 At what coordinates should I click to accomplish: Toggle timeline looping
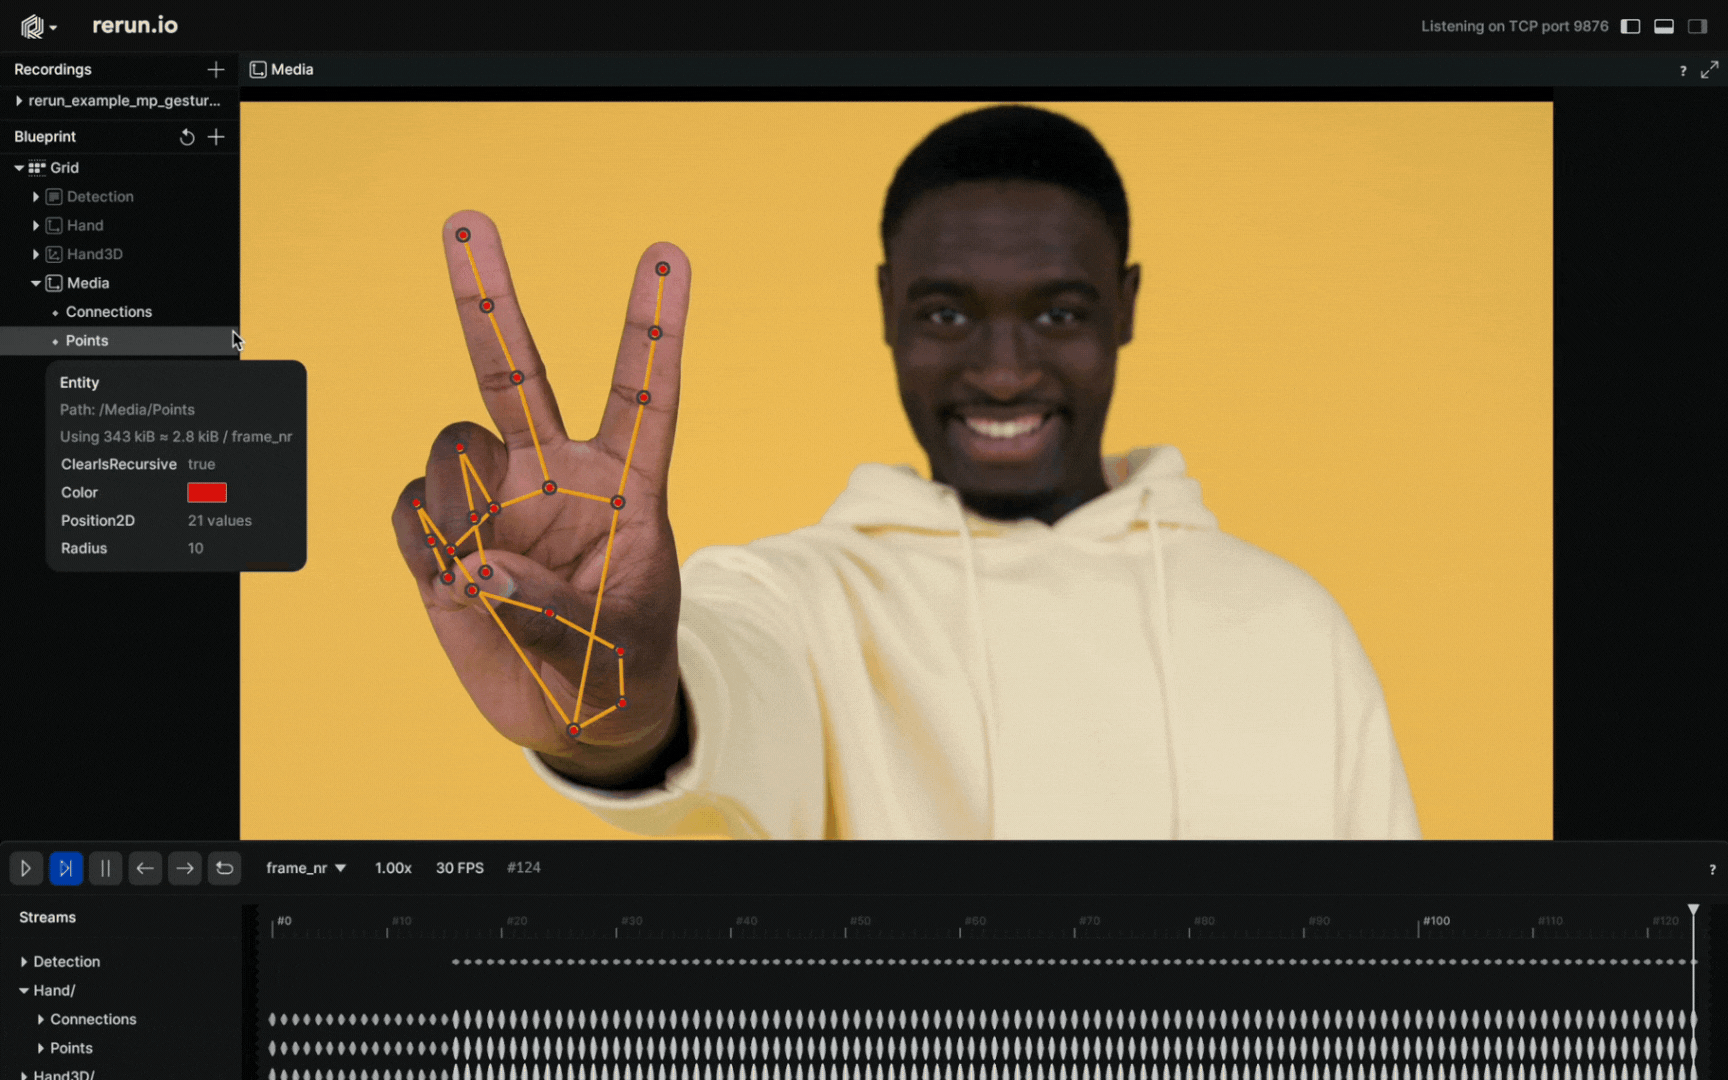[x=225, y=868]
